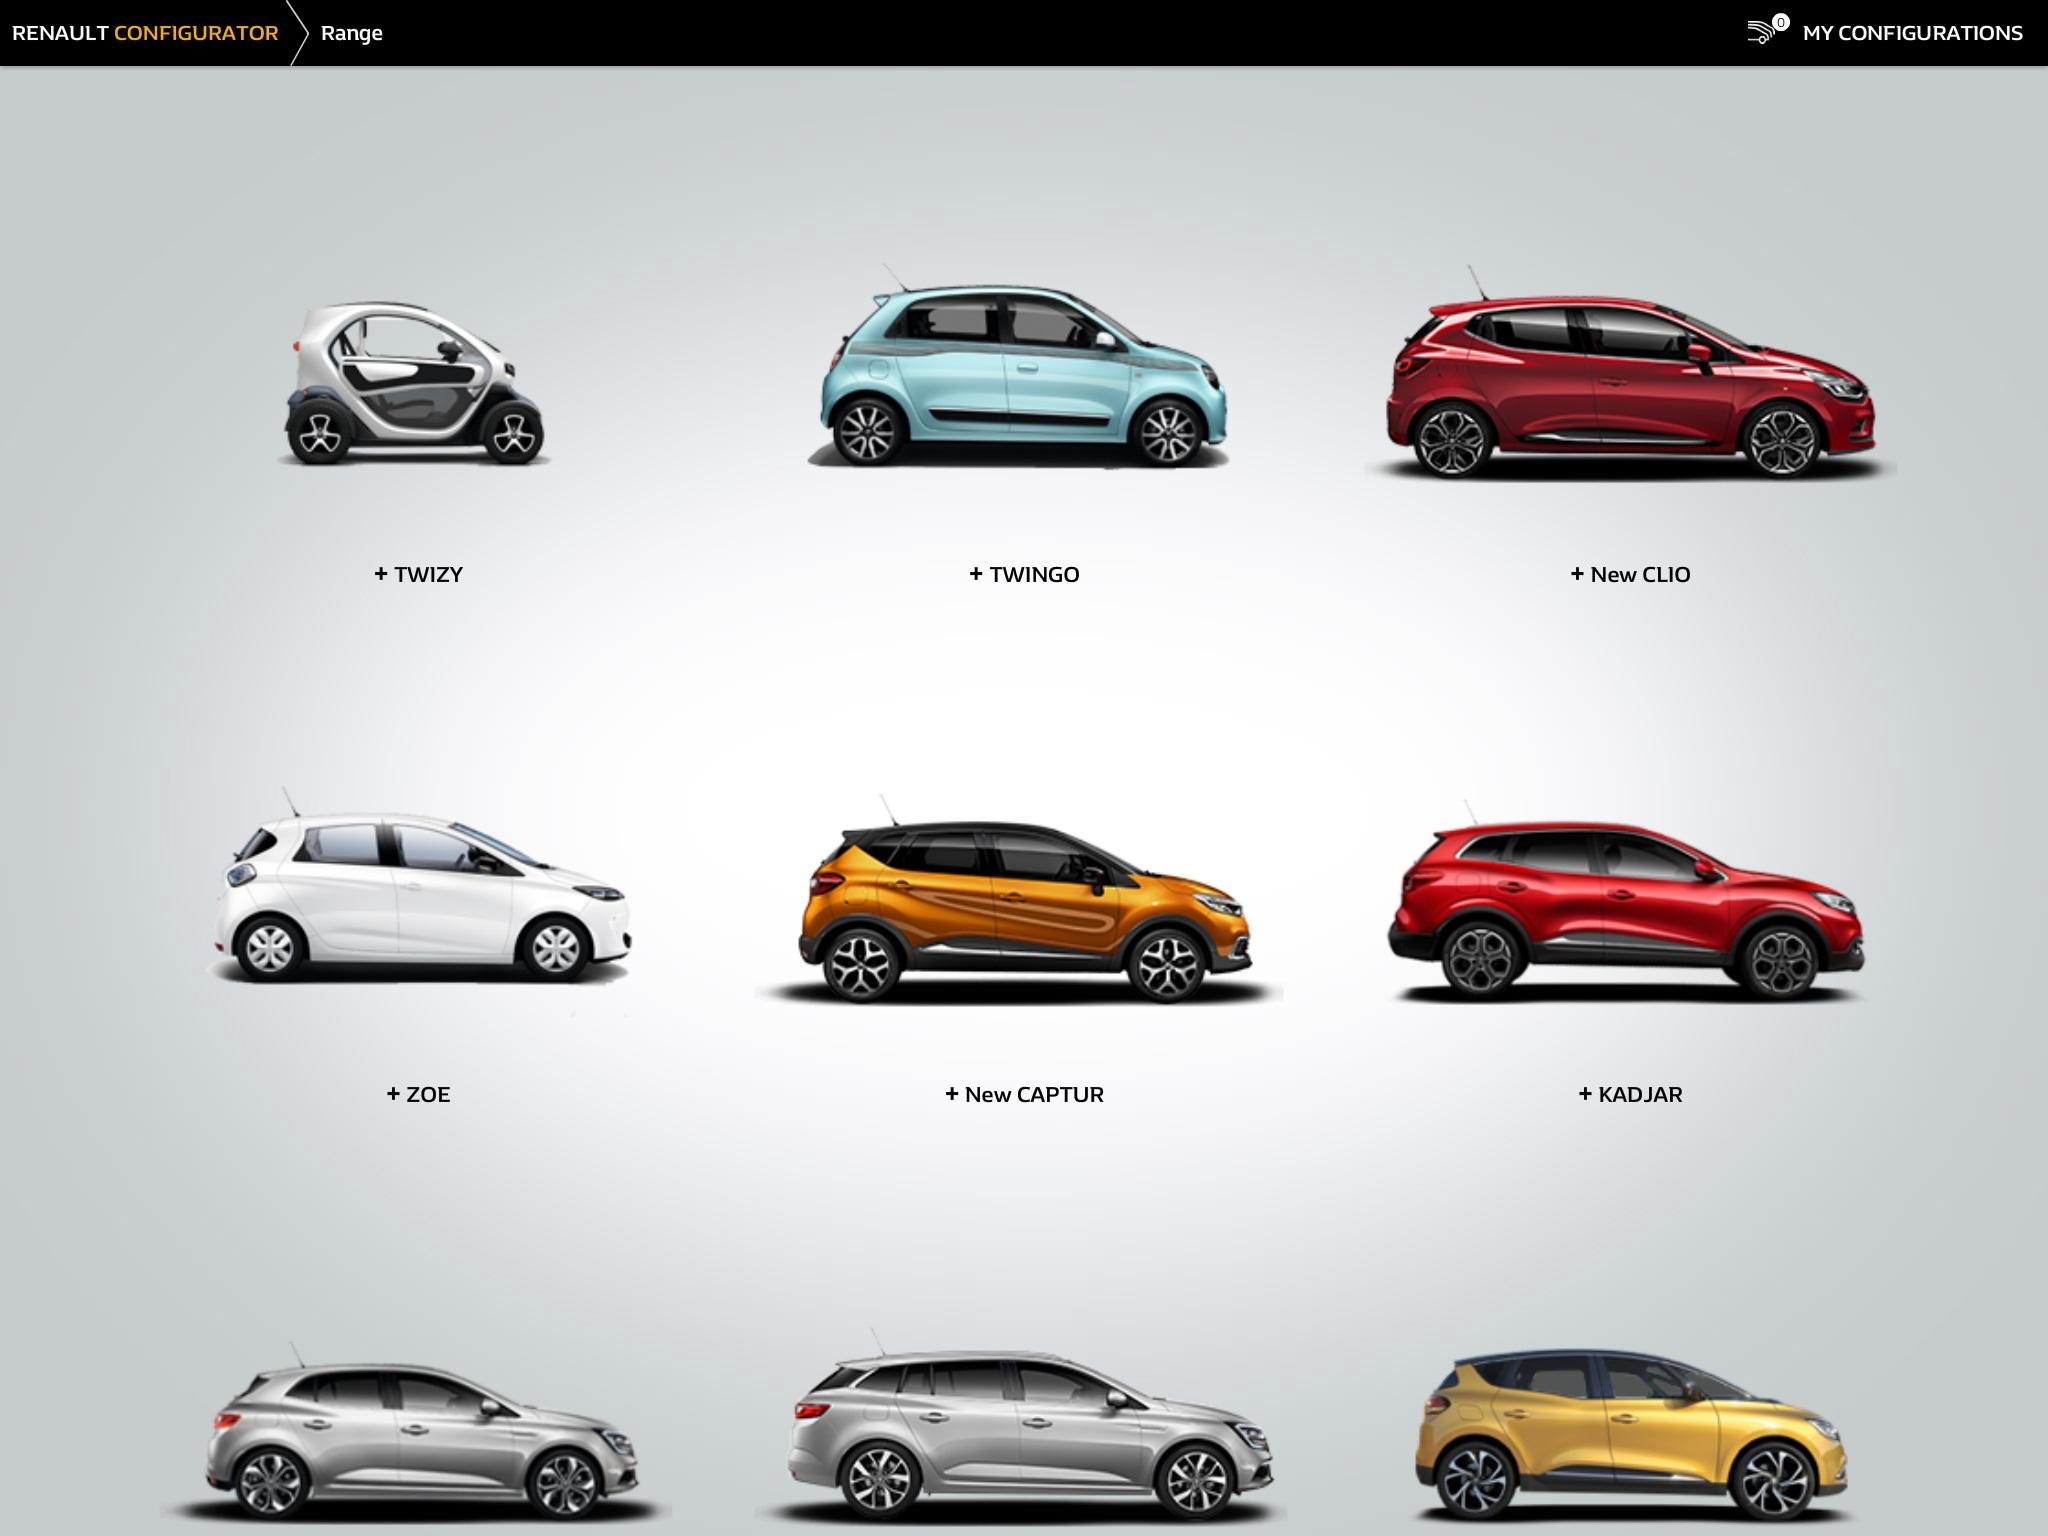Expand the + New CLIO label
The height and width of the screenshot is (1536, 2048).
point(1630,574)
